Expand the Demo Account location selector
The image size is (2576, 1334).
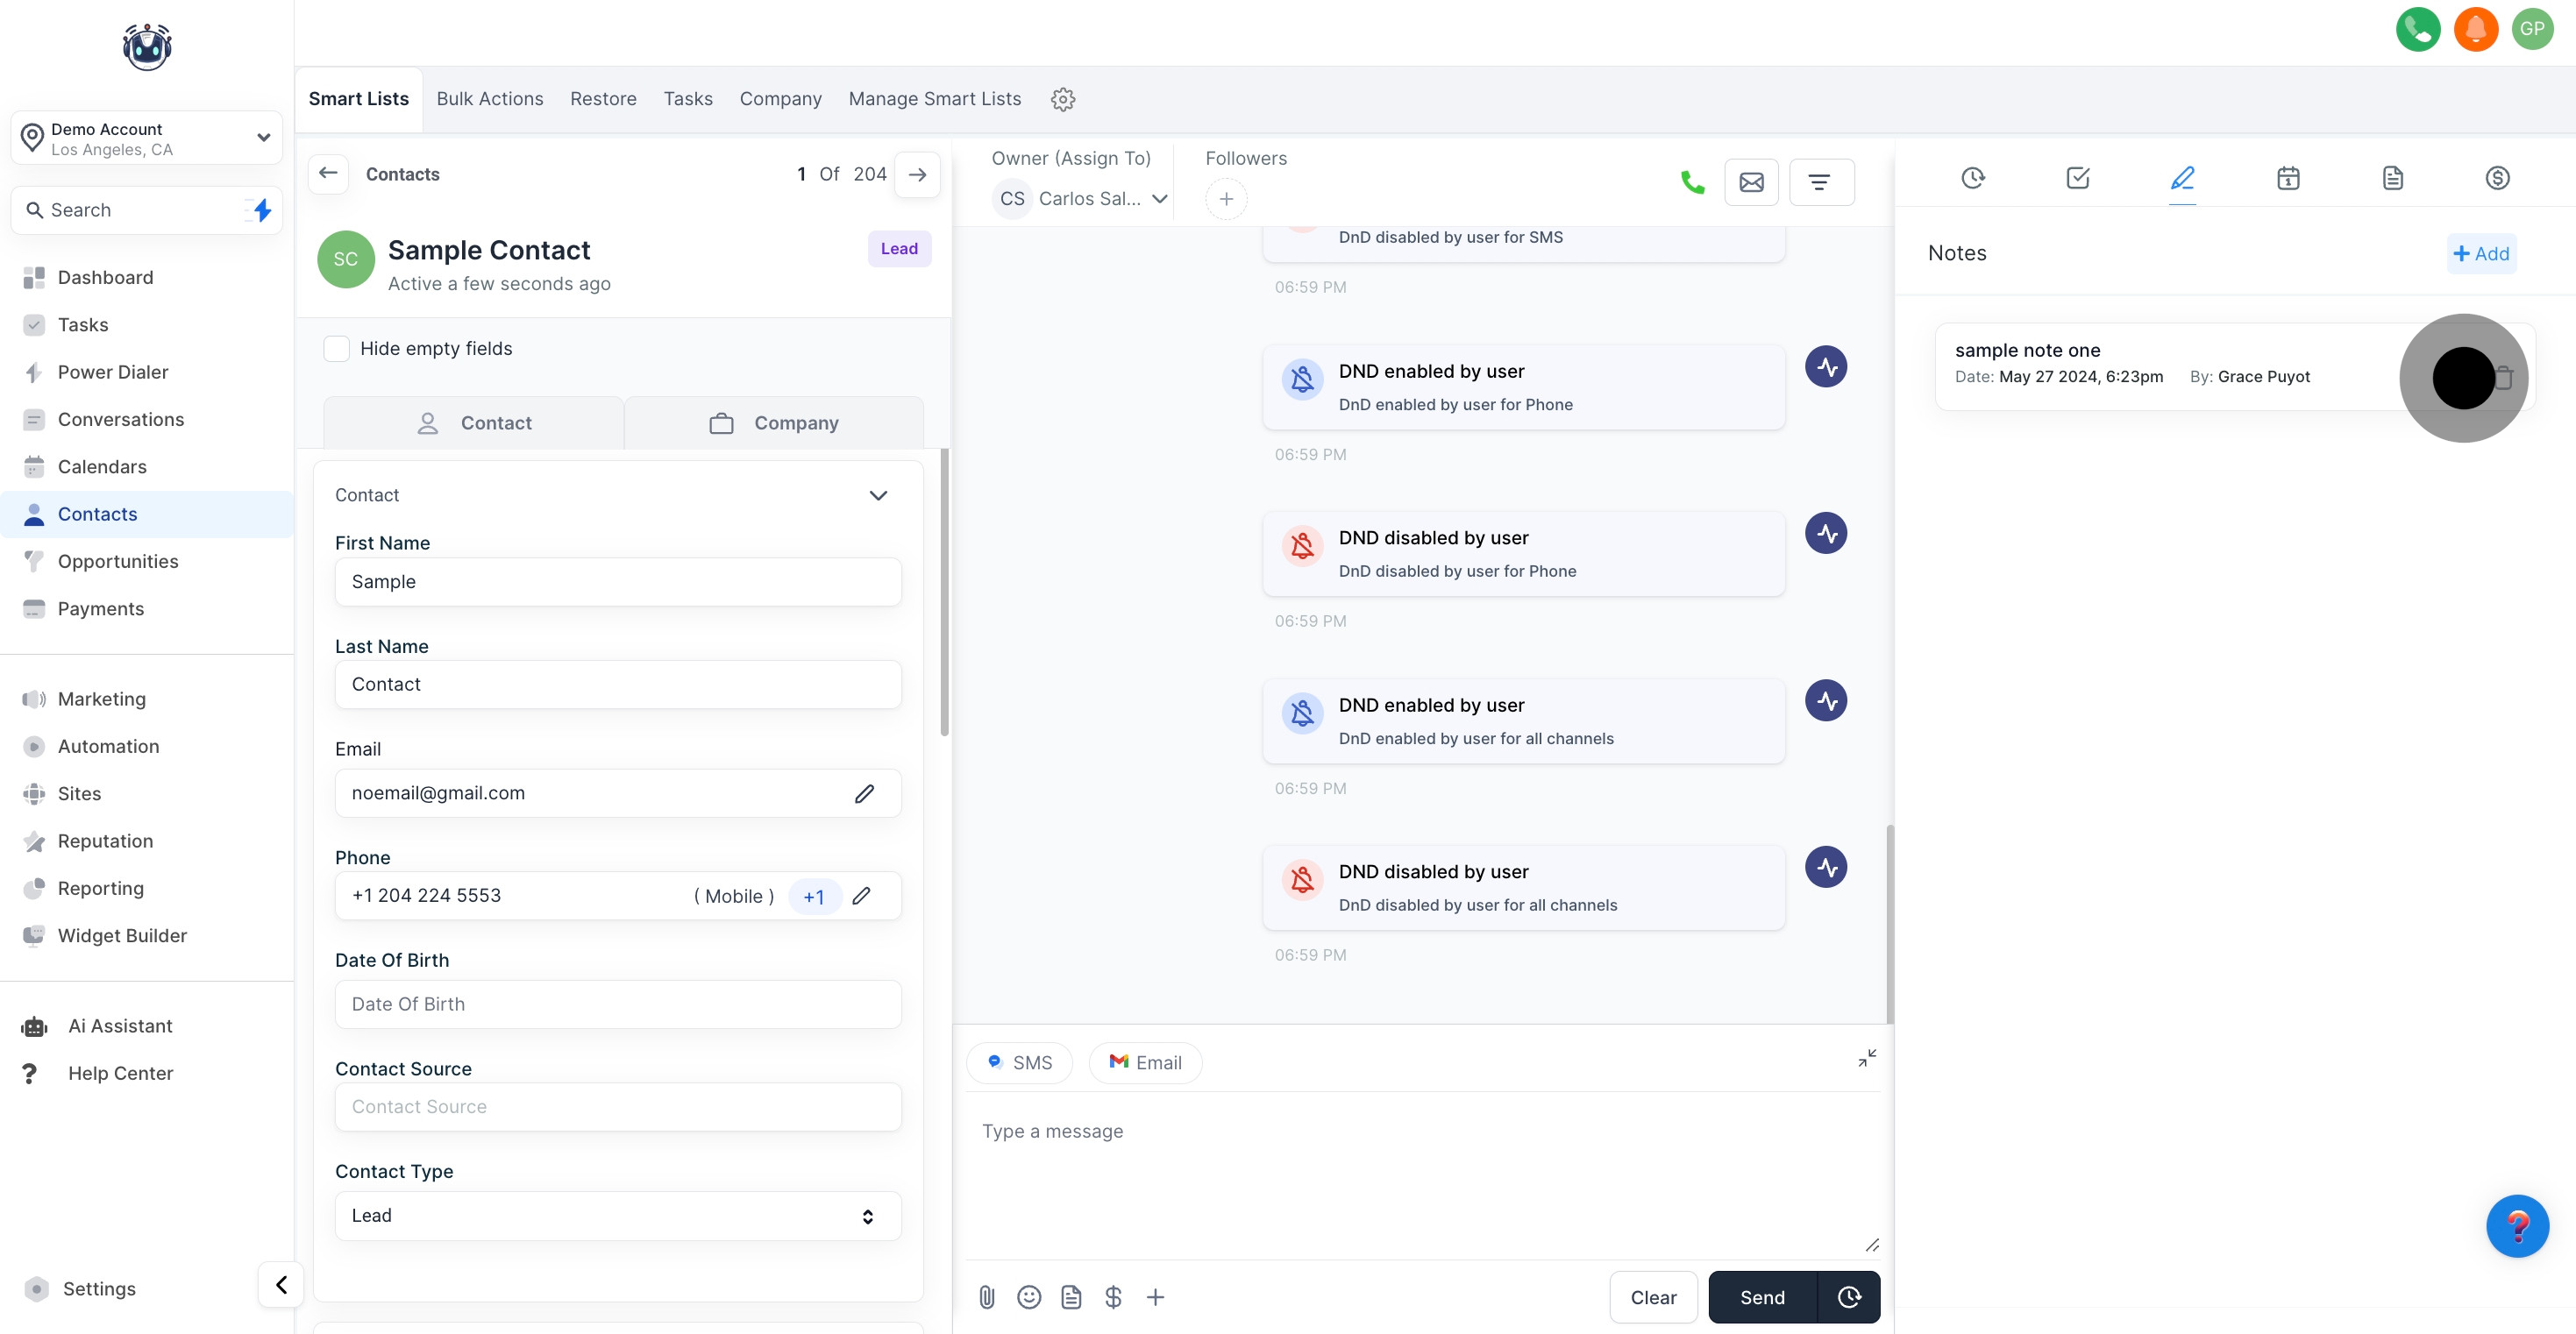pyautogui.click(x=147, y=138)
